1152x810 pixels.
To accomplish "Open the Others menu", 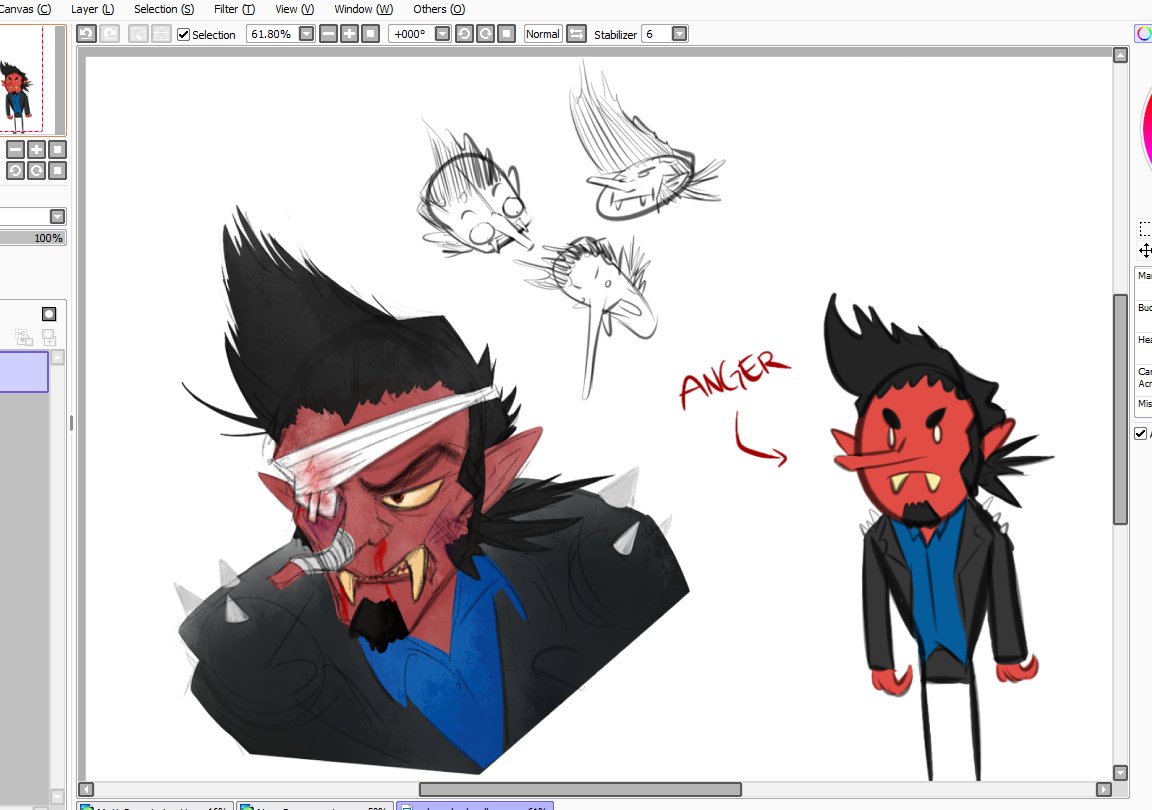I will click(x=438, y=9).
